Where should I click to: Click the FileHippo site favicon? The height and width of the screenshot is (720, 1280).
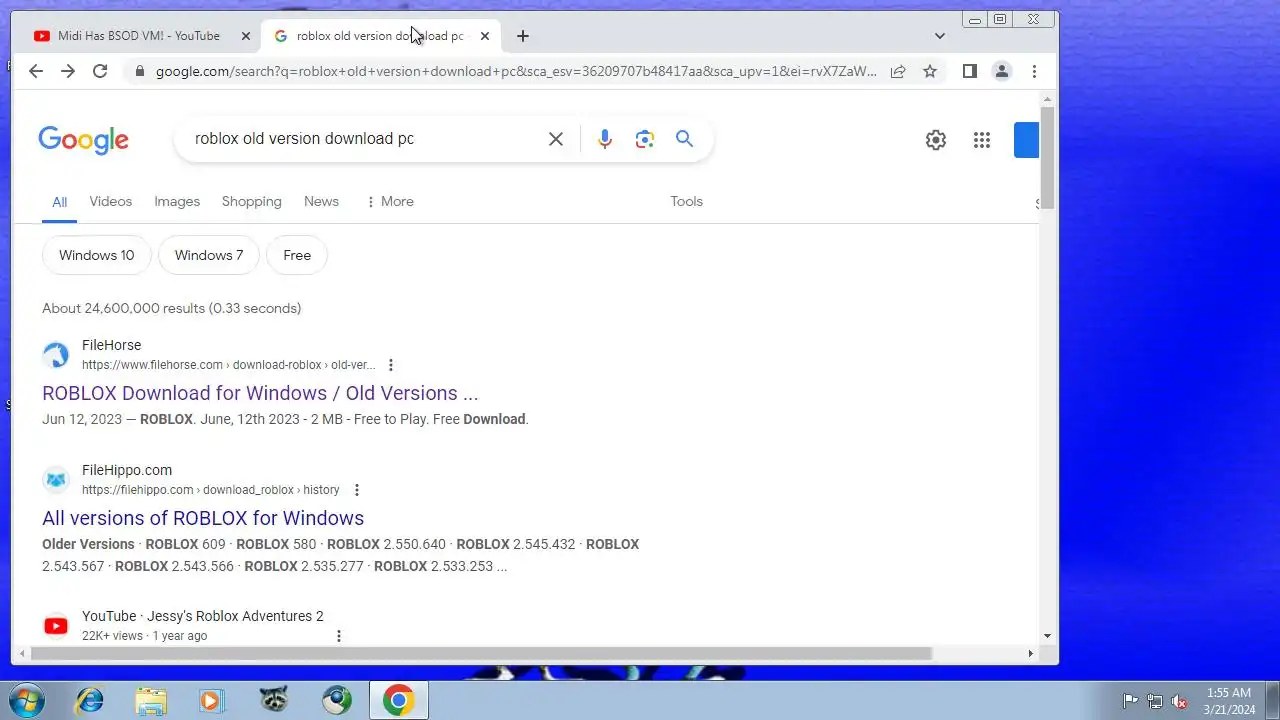(56, 480)
